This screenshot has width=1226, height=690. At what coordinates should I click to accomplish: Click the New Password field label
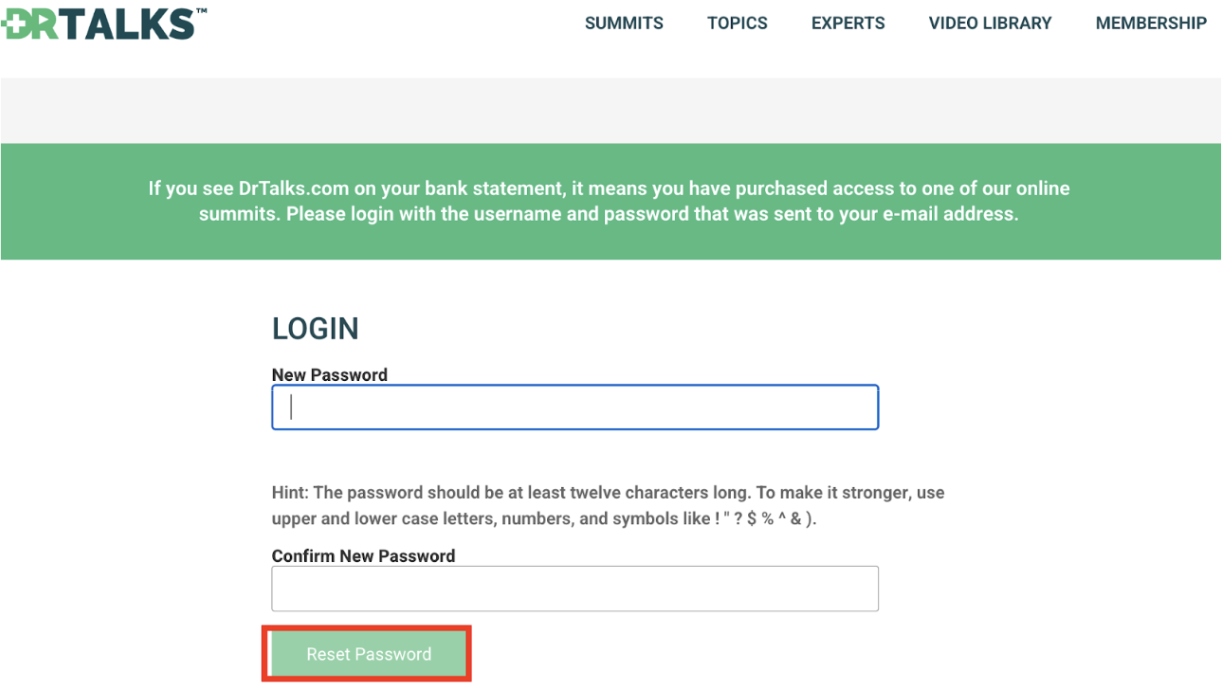pyautogui.click(x=330, y=375)
